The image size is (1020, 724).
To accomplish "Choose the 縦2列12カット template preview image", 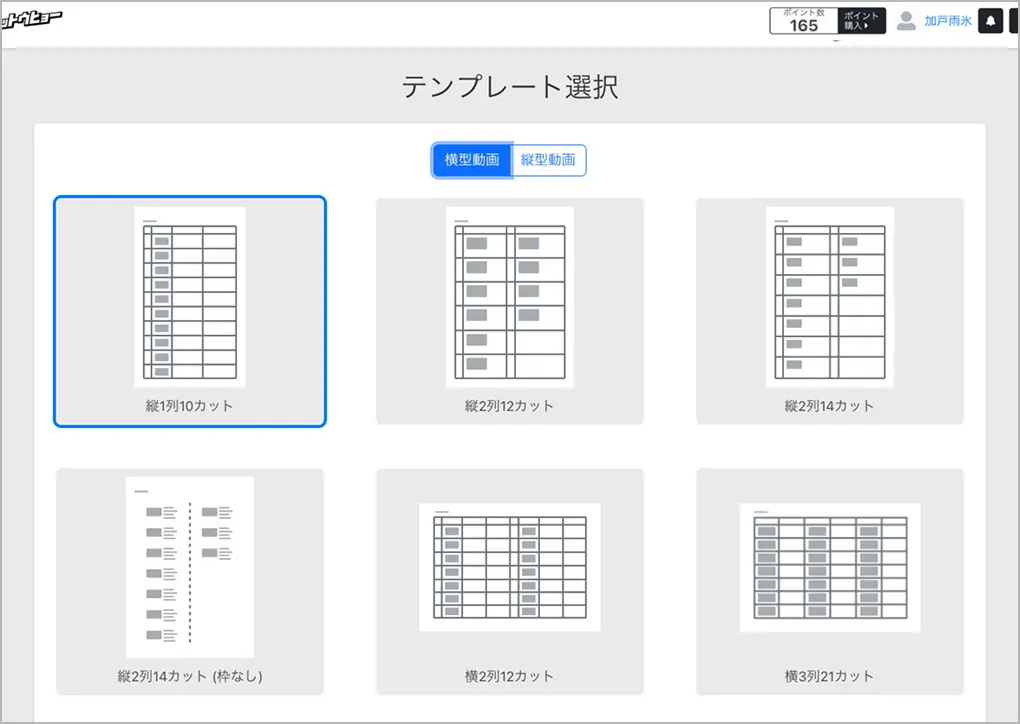I will pyautogui.click(x=510, y=297).
